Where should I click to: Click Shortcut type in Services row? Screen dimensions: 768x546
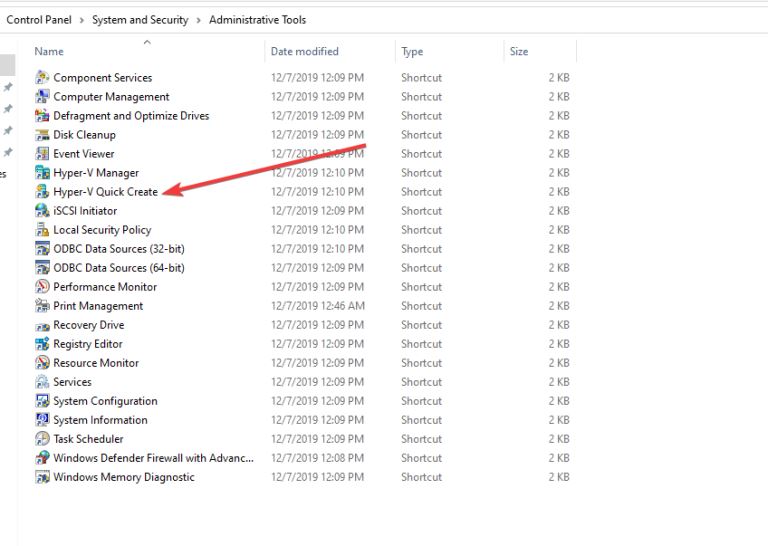click(x=421, y=382)
